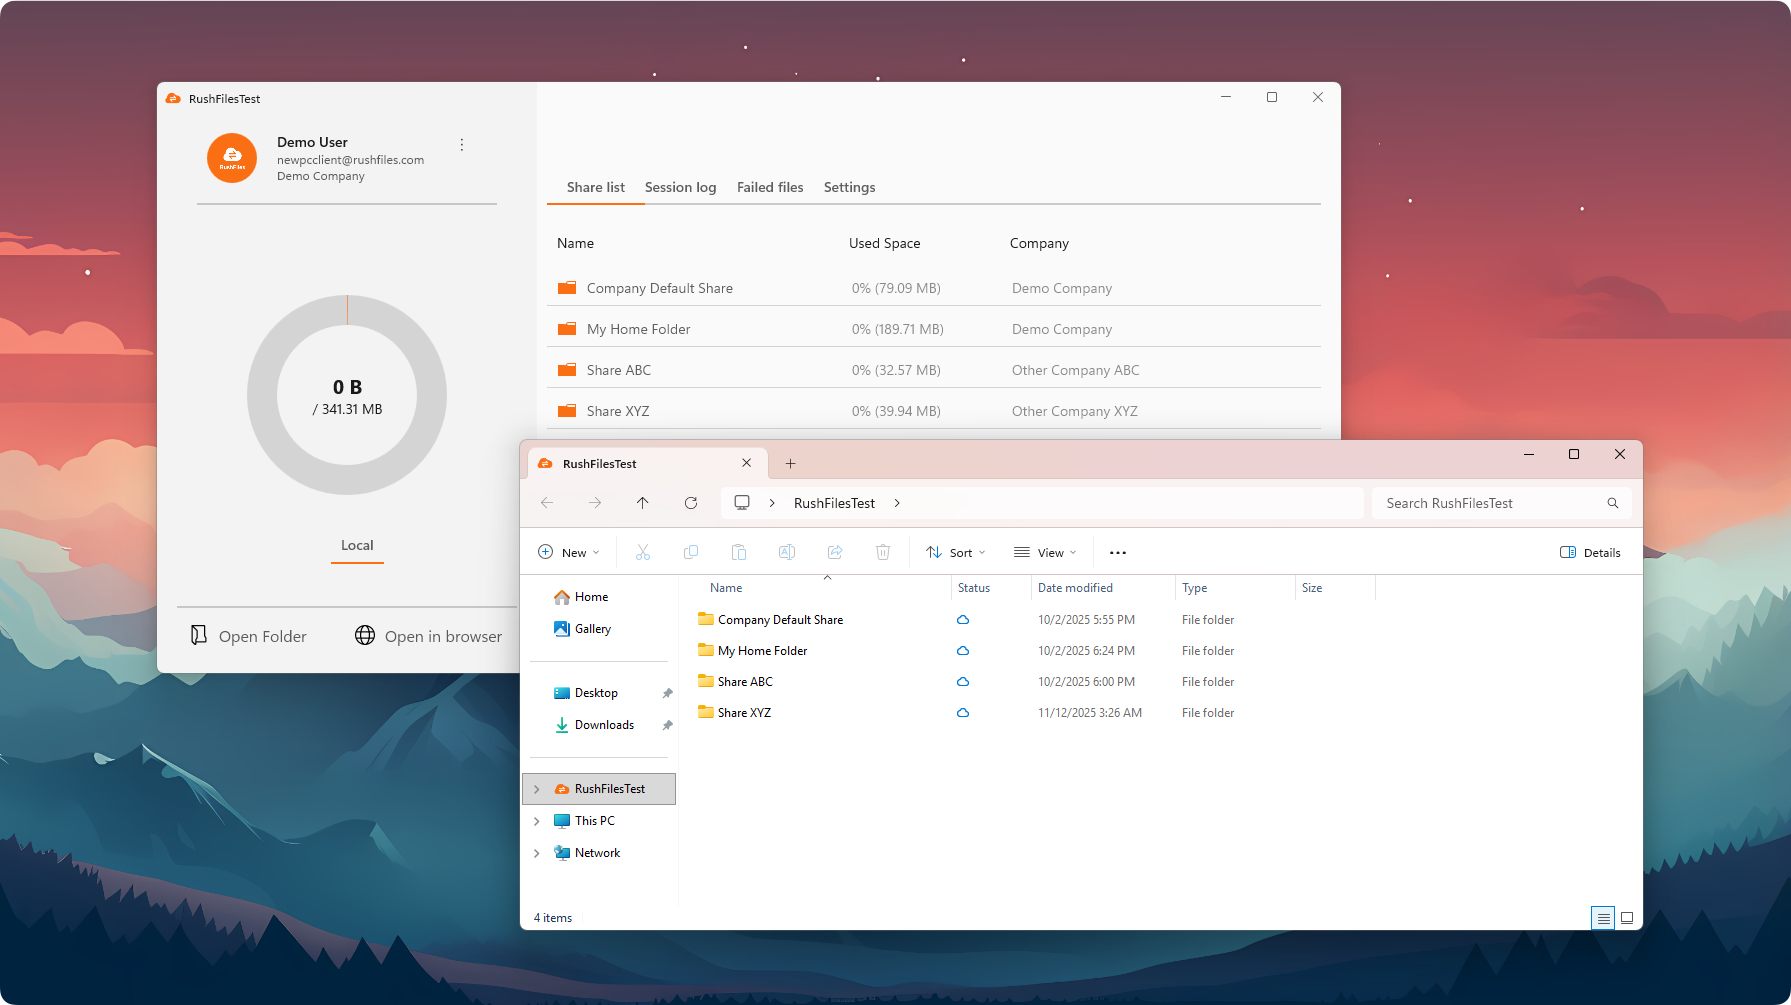The width and height of the screenshot is (1791, 1005).
Task: Click the Status column header
Action: (x=974, y=588)
